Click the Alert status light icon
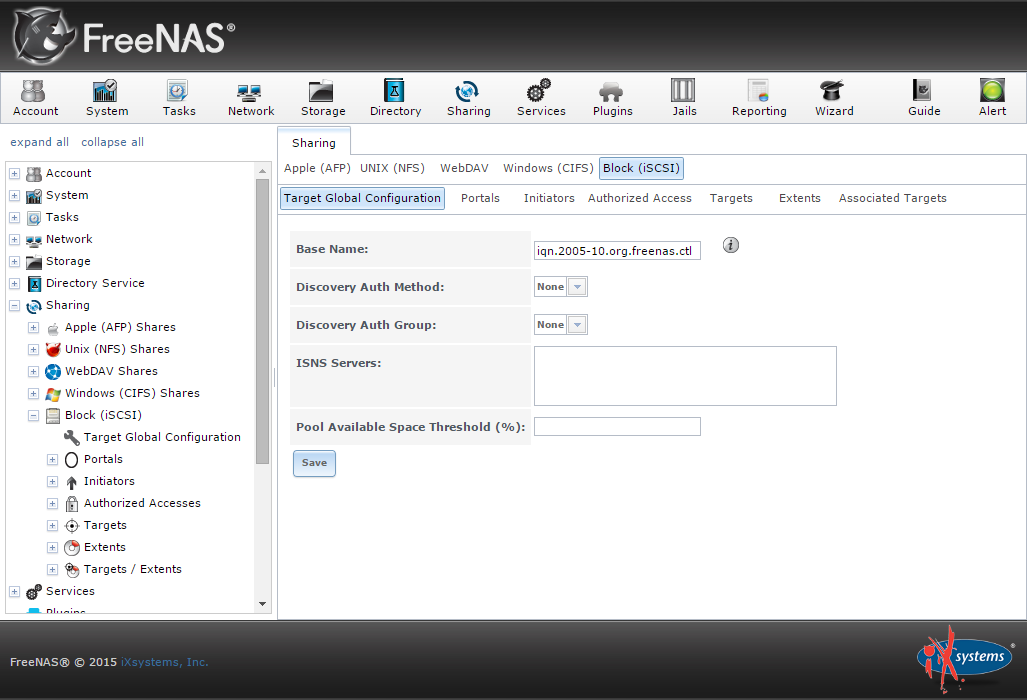 [x=992, y=92]
